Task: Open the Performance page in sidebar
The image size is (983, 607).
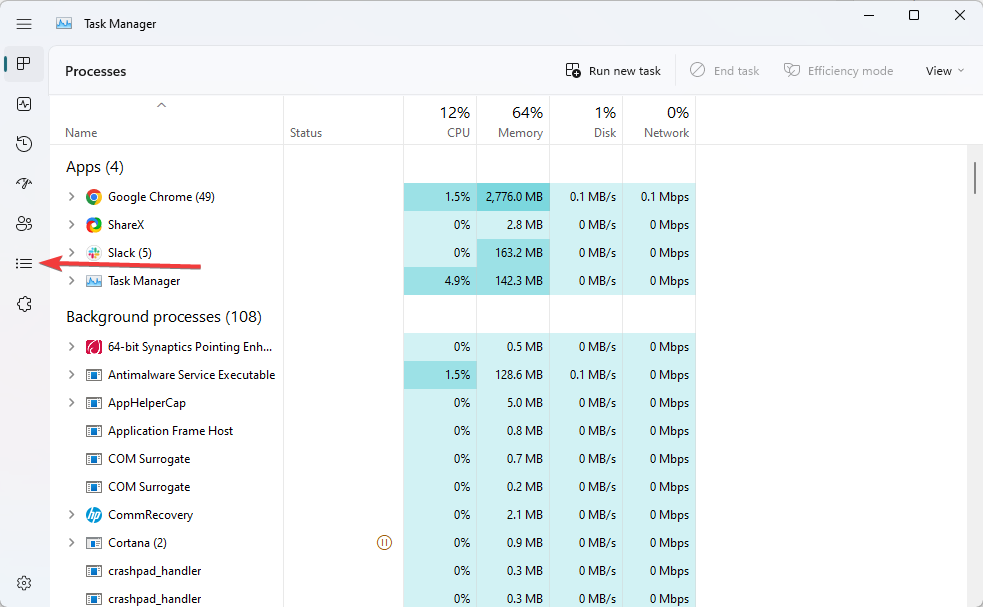Action: tap(24, 104)
